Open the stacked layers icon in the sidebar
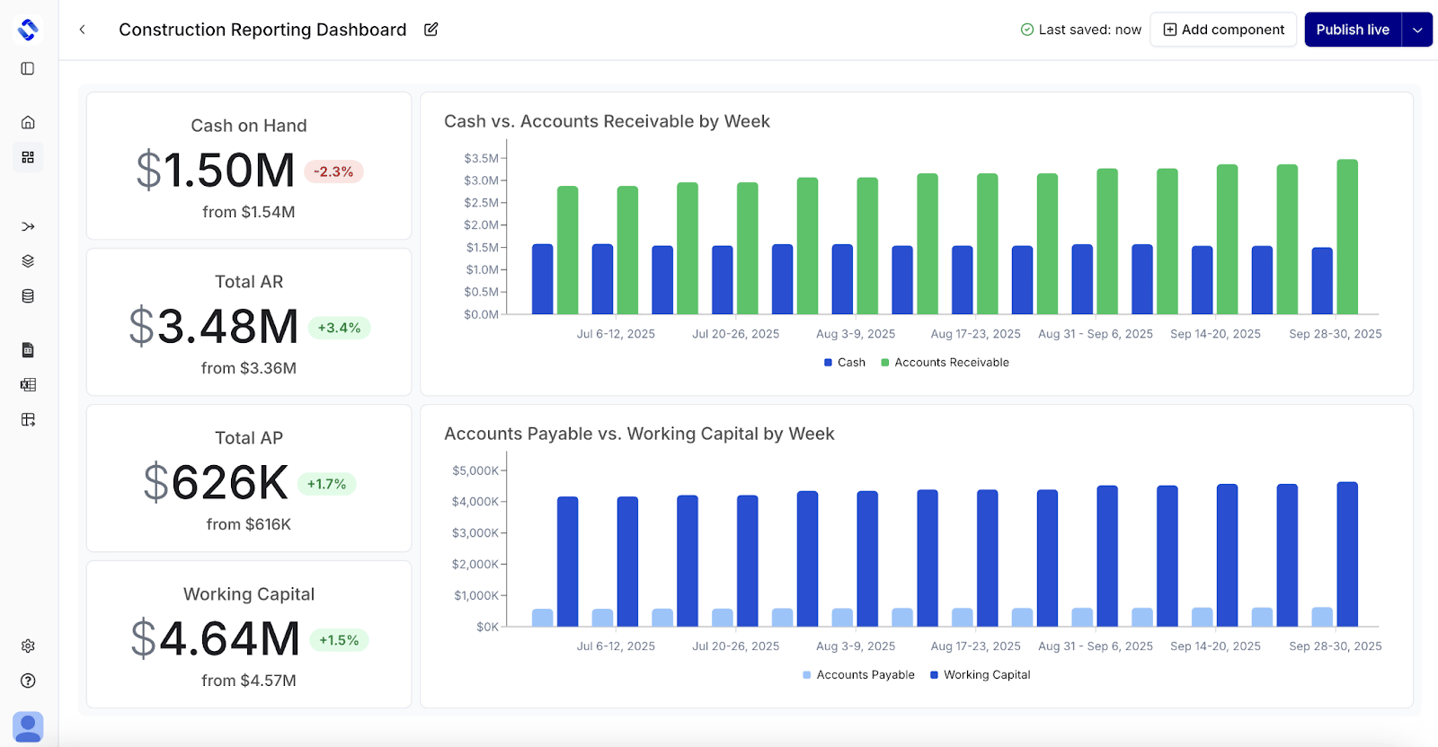 (28, 261)
